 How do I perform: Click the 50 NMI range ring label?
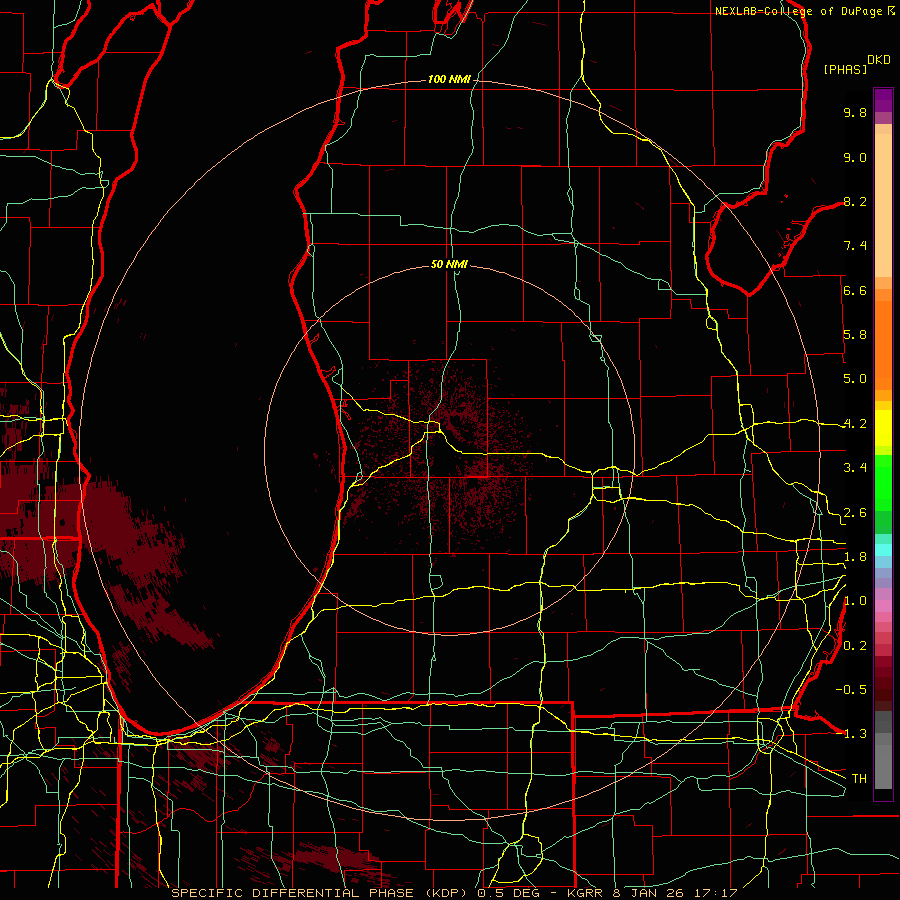[449, 264]
